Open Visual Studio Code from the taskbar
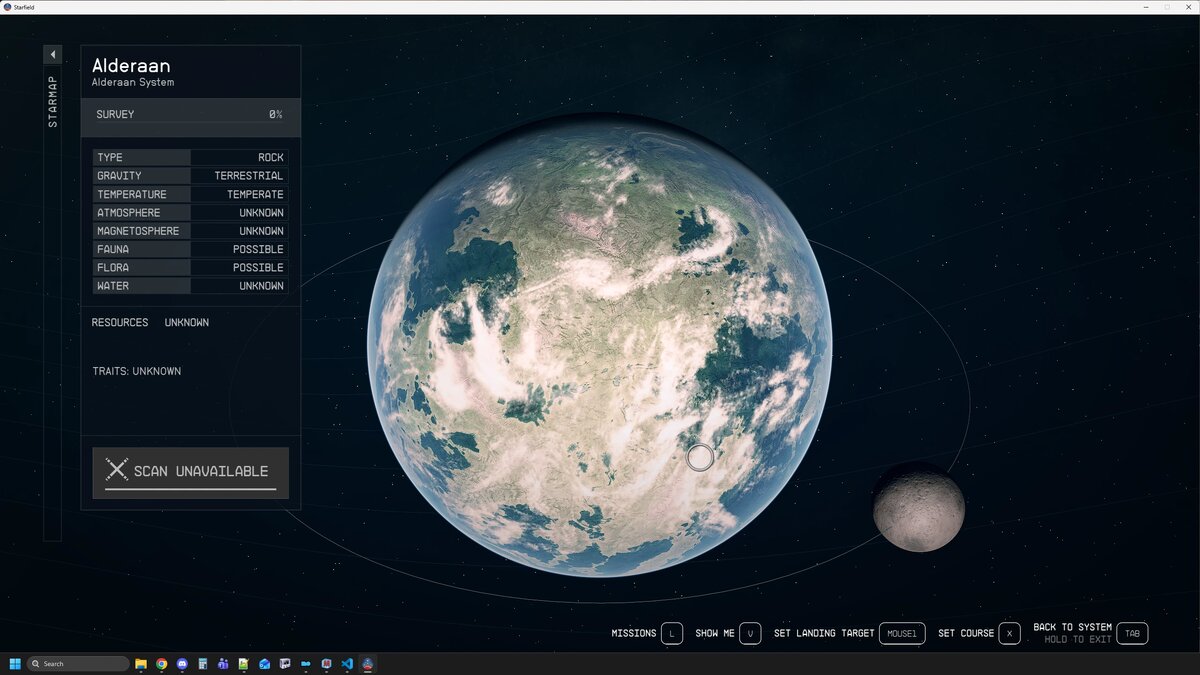 (x=347, y=664)
